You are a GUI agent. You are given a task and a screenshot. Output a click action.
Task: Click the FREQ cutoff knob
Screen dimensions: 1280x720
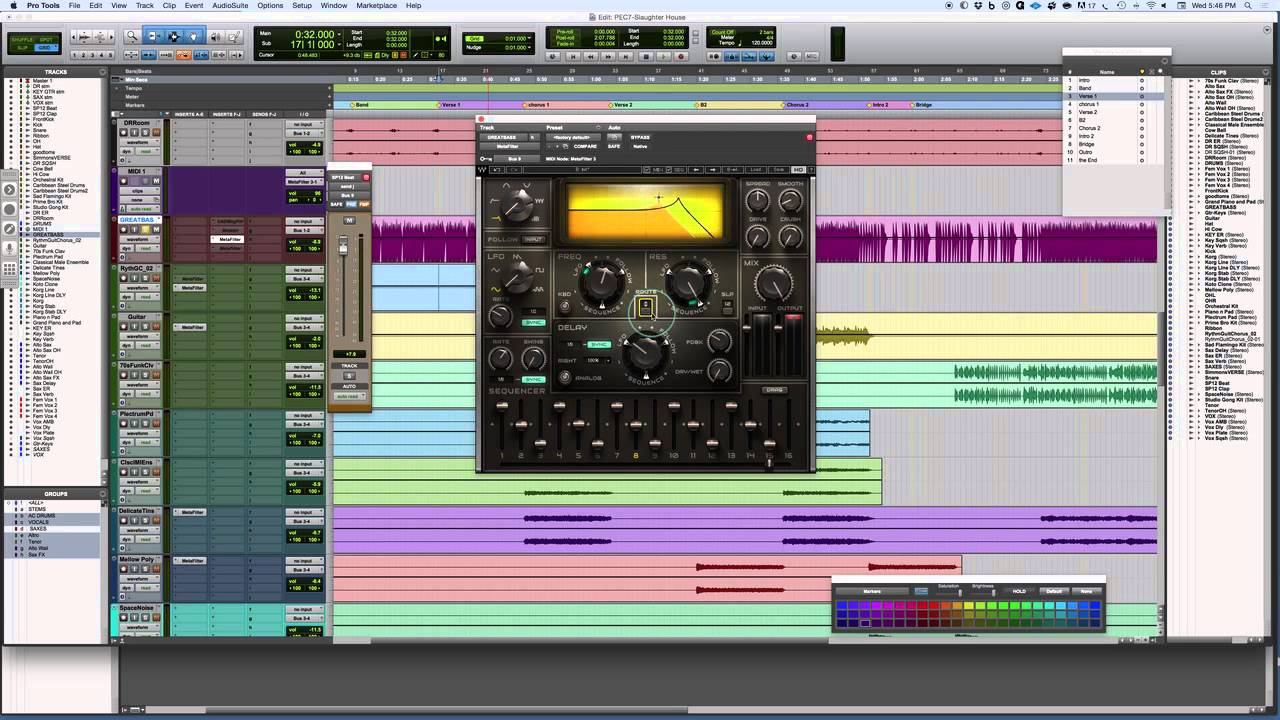pyautogui.click(x=602, y=283)
